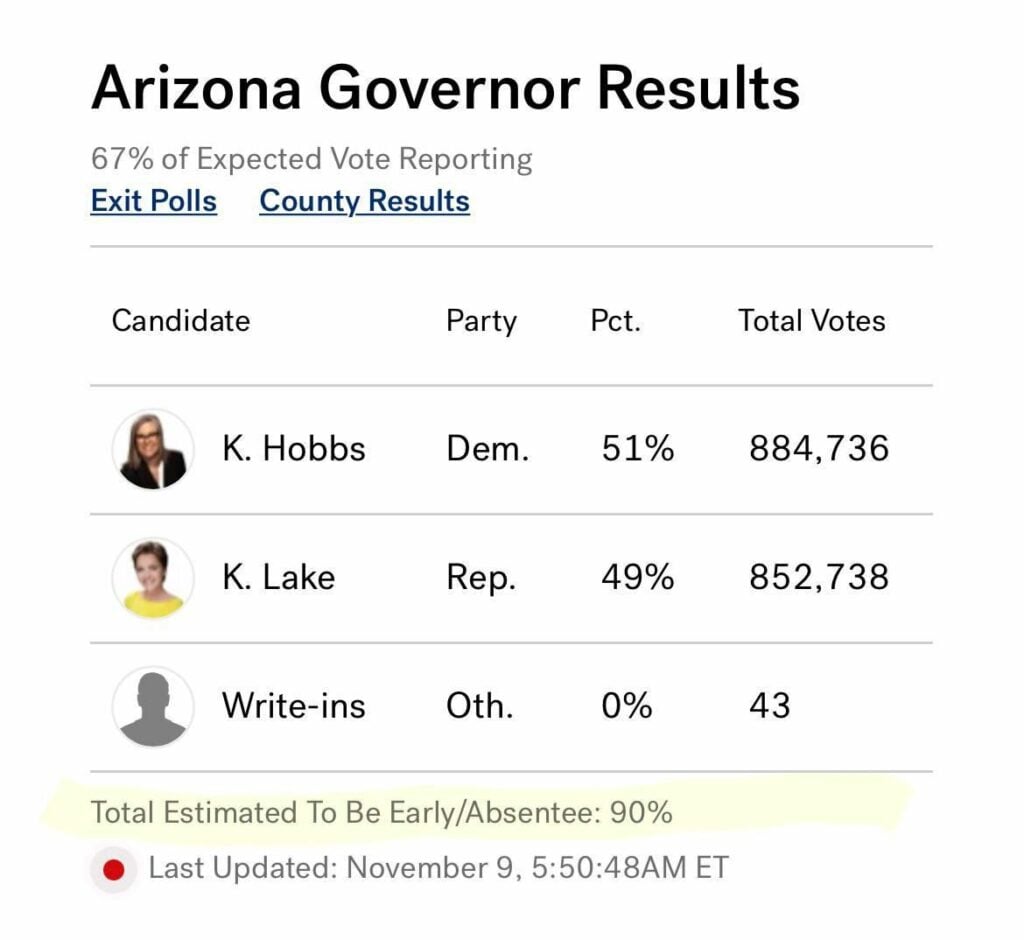The width and height of the screenshot is (1024, 940).
Task: Click the Pct. column header
Action: coord(615,321)
